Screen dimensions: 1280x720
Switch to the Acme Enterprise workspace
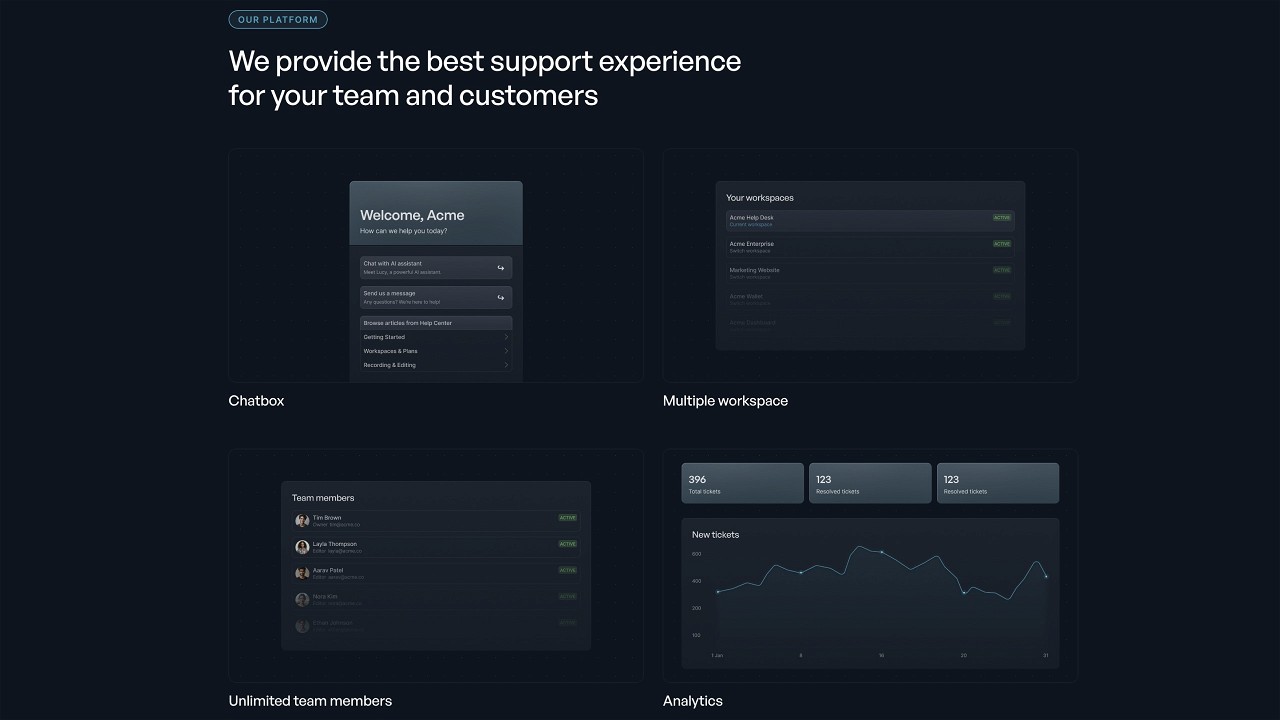870,247
